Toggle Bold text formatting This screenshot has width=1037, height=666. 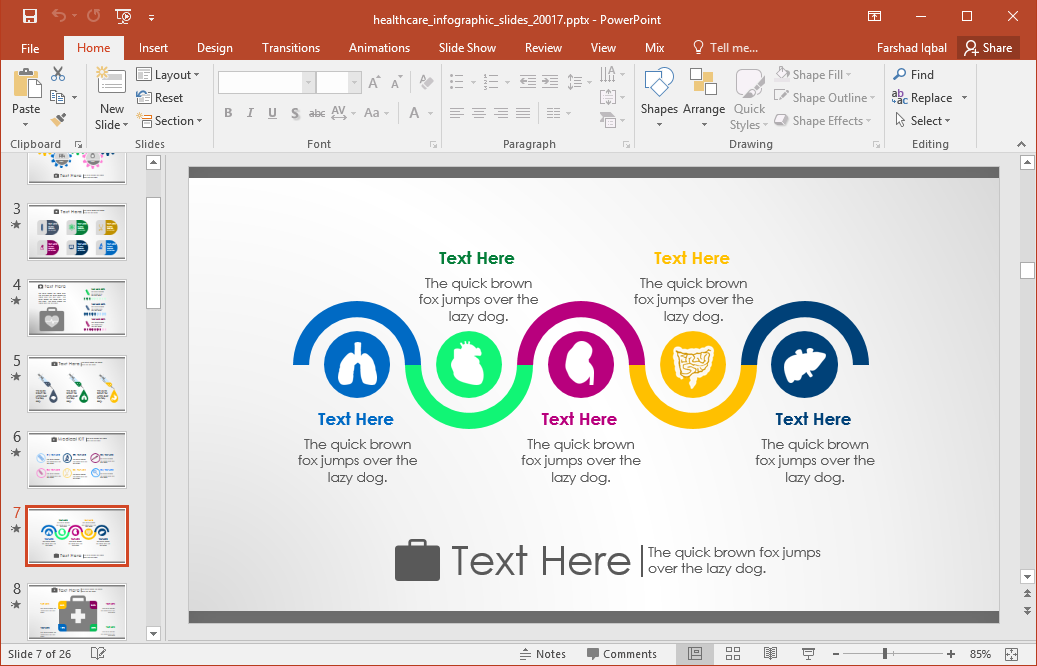point(228,113)
